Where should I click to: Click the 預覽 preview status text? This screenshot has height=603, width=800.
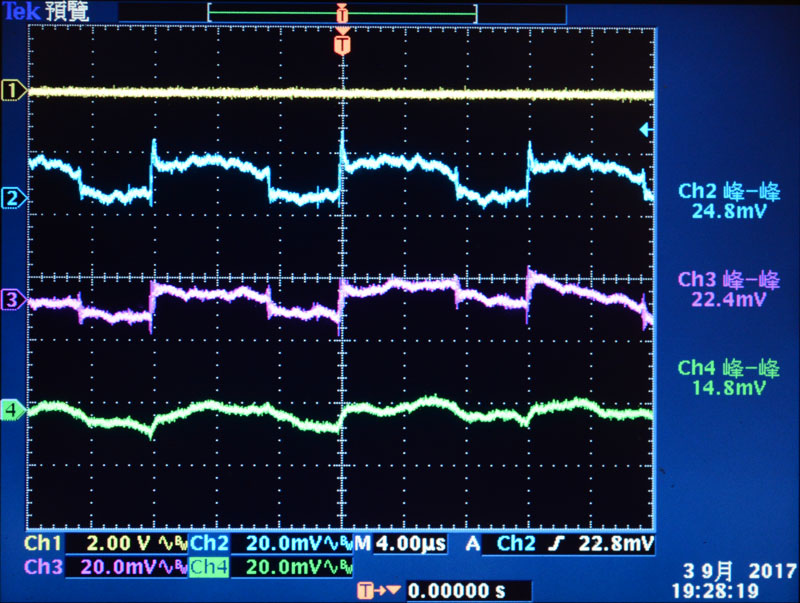tap(67, 11)
